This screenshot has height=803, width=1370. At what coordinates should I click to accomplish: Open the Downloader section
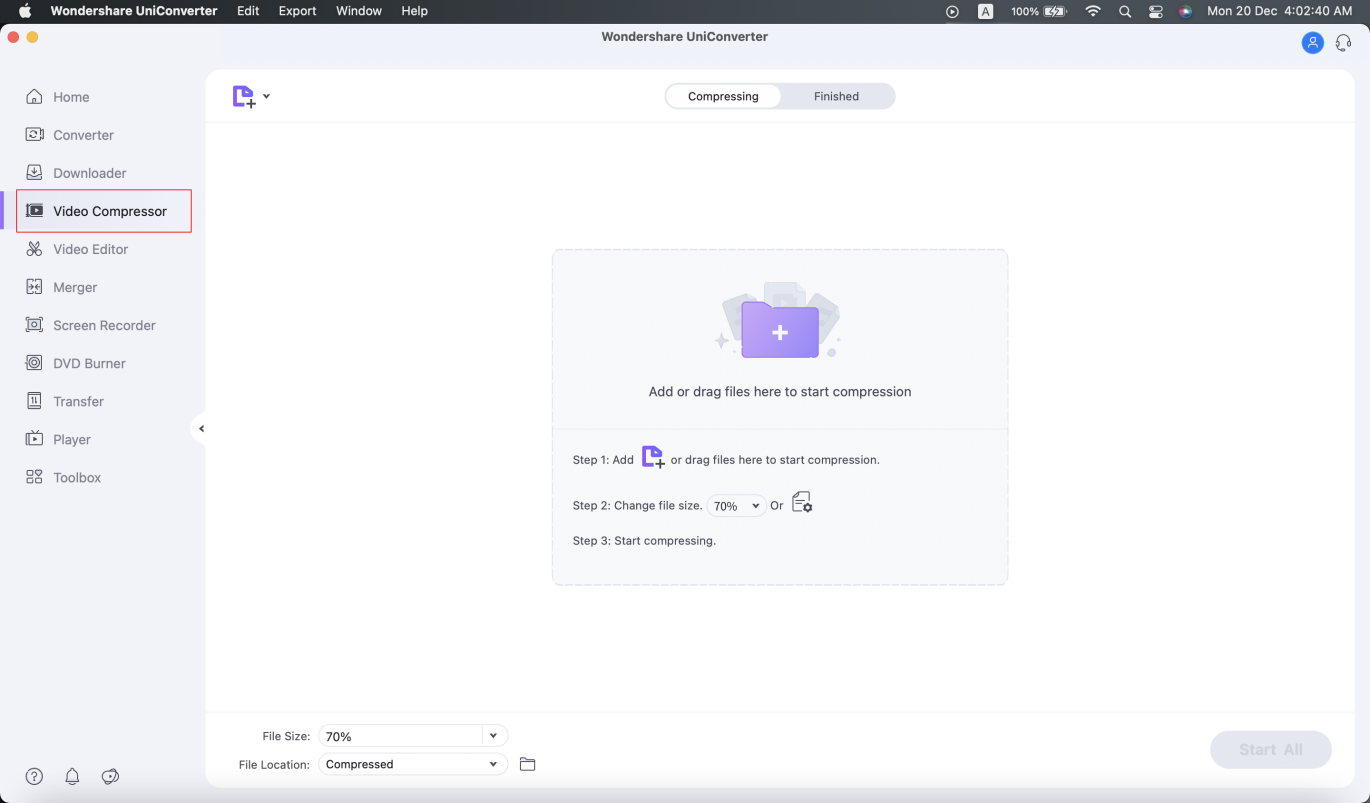[75, 173]
